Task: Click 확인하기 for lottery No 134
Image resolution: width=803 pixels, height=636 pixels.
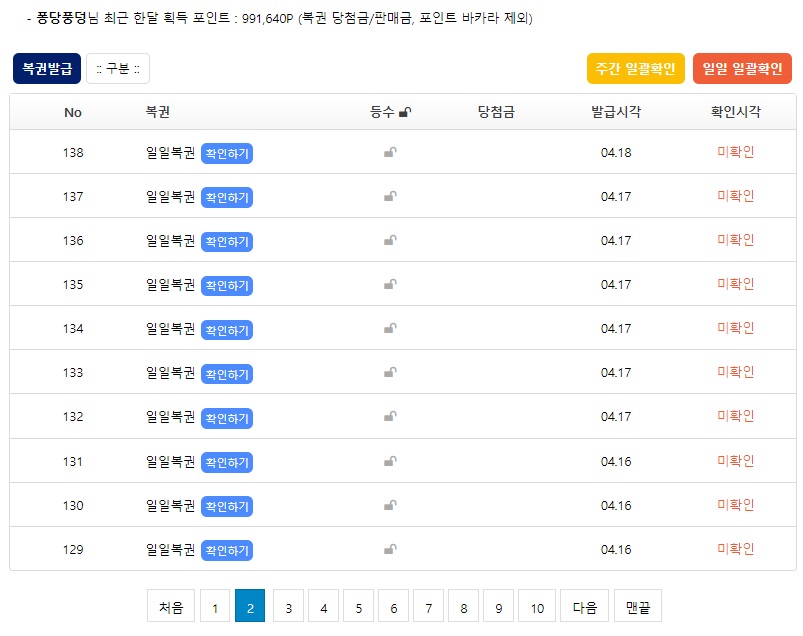Action: 227,330
